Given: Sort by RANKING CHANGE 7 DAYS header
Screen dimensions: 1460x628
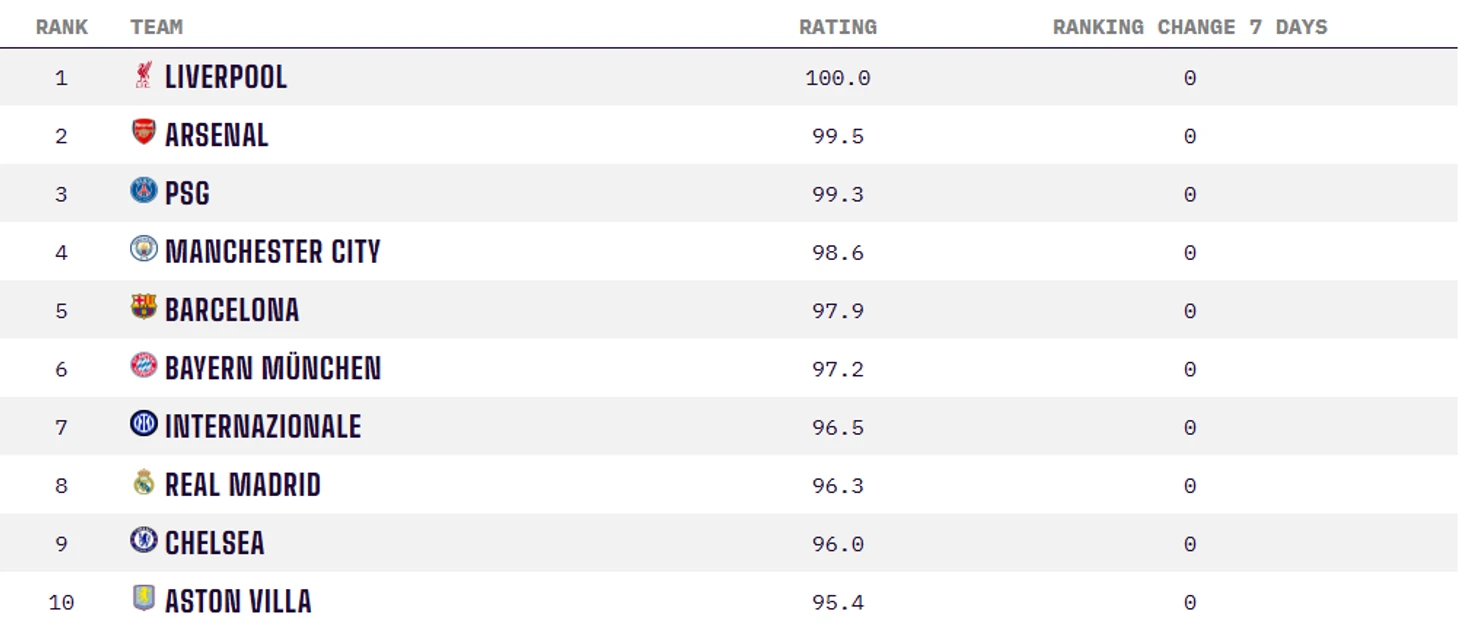Looking at the screenshot, I should point(1190,27).
